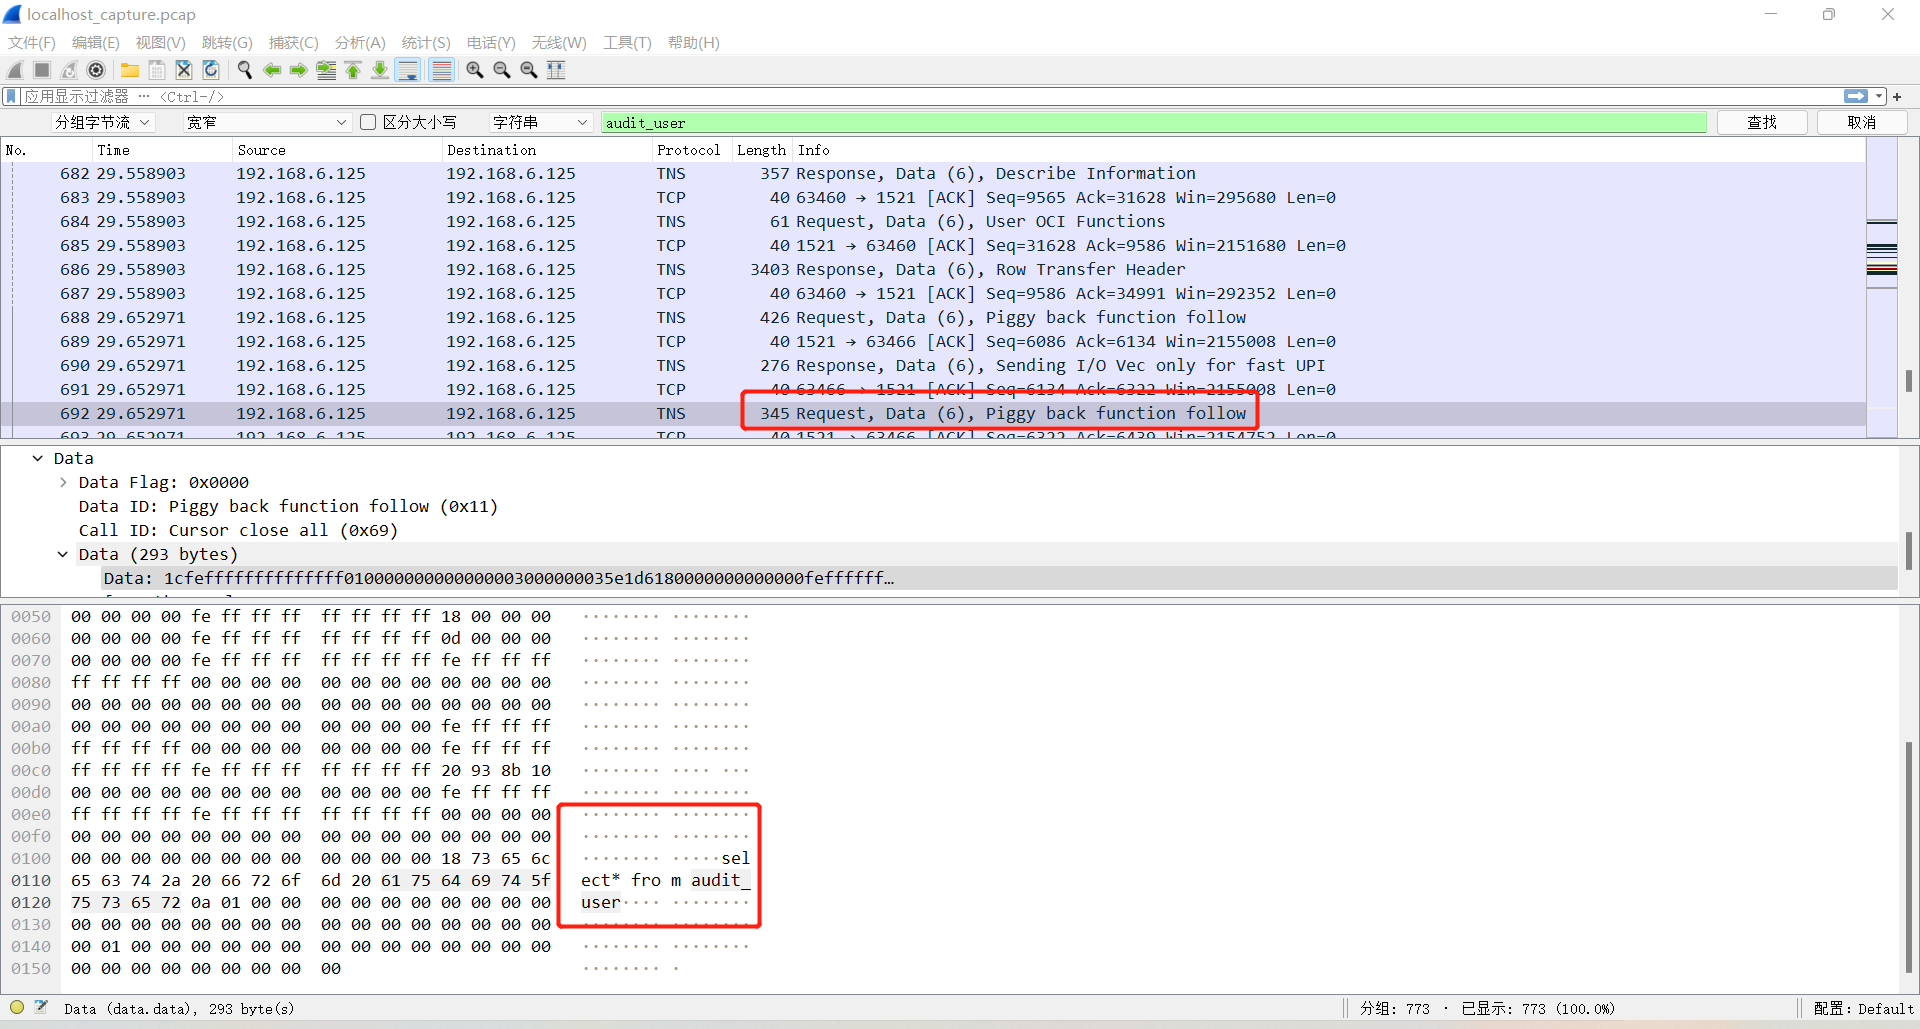Restart the capture session
The height and width of the screenshot is (1029, 1920).
tap(69, 70)
